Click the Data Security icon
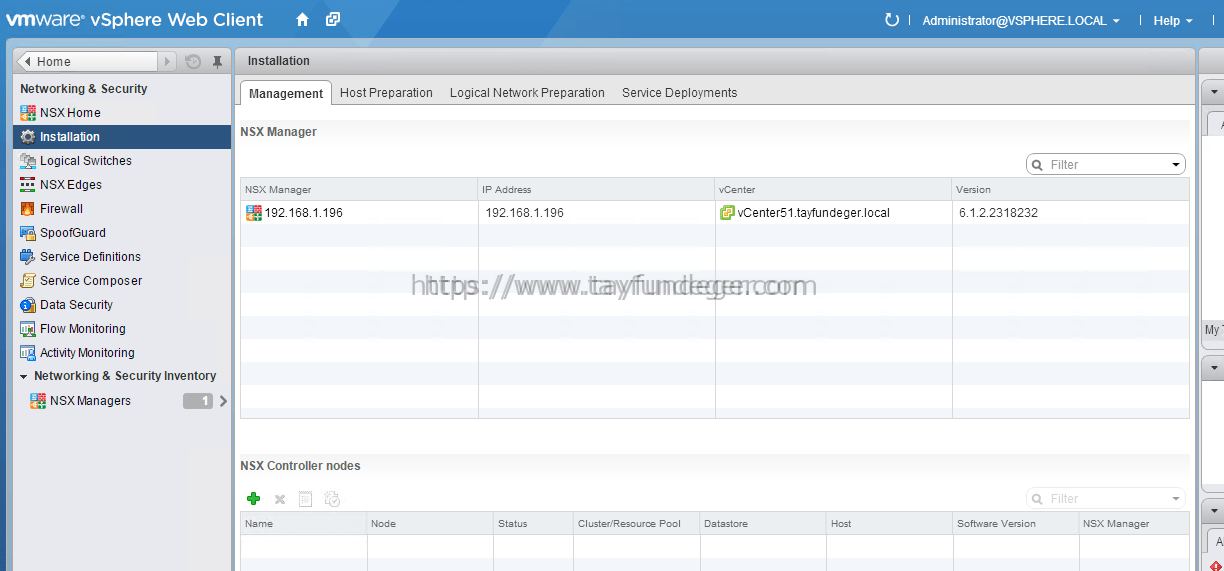Screen dimensions: 1224x571 (x=28, y=305)
